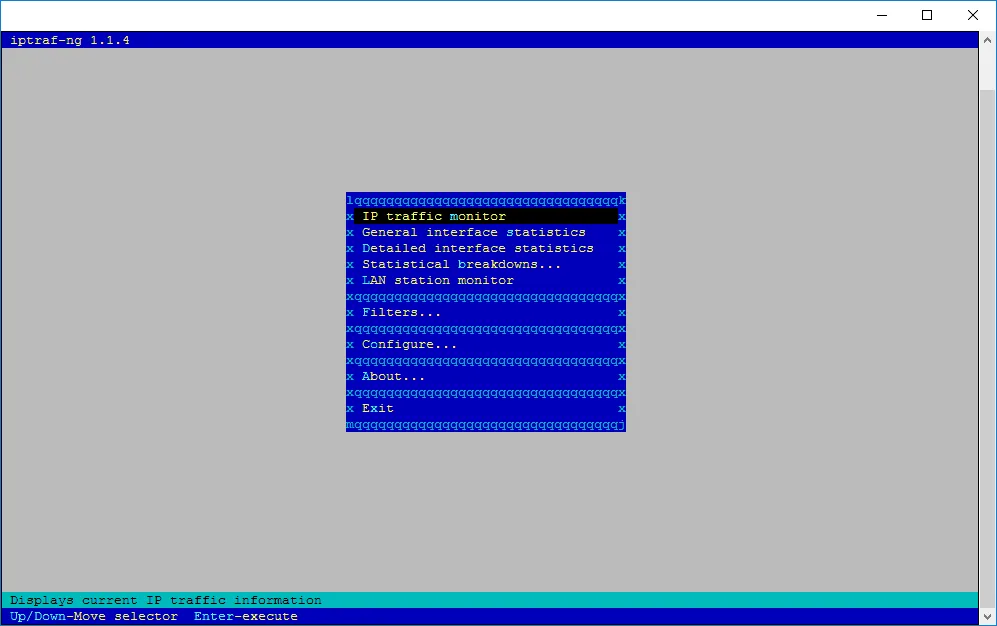The width and height of the screenshot is (997, 626).
Task: Open General interface statistics
Action: click(x=486, y=233)
